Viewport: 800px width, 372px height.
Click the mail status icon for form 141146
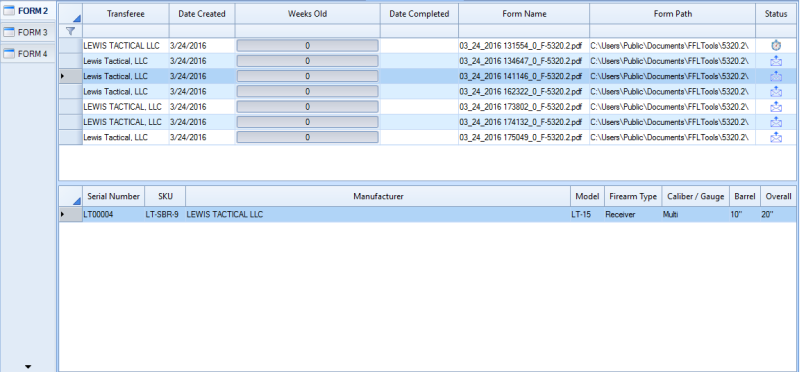point(776,76)
